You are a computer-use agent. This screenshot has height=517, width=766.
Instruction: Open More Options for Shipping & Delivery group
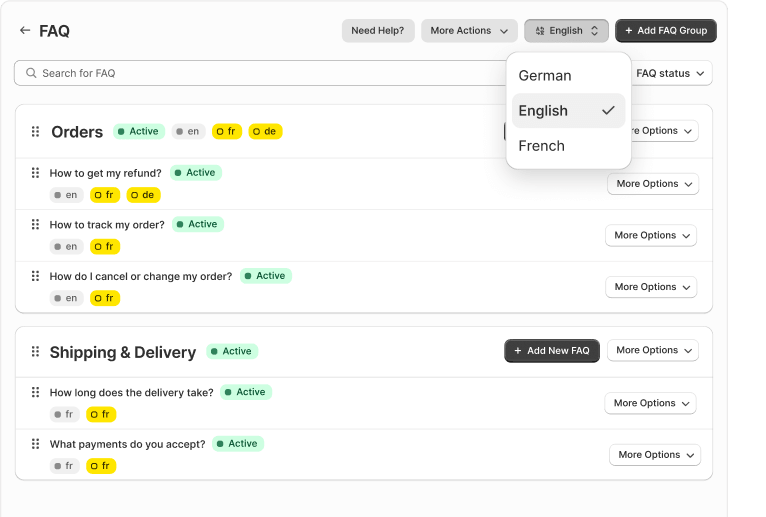tap(652, 350)
